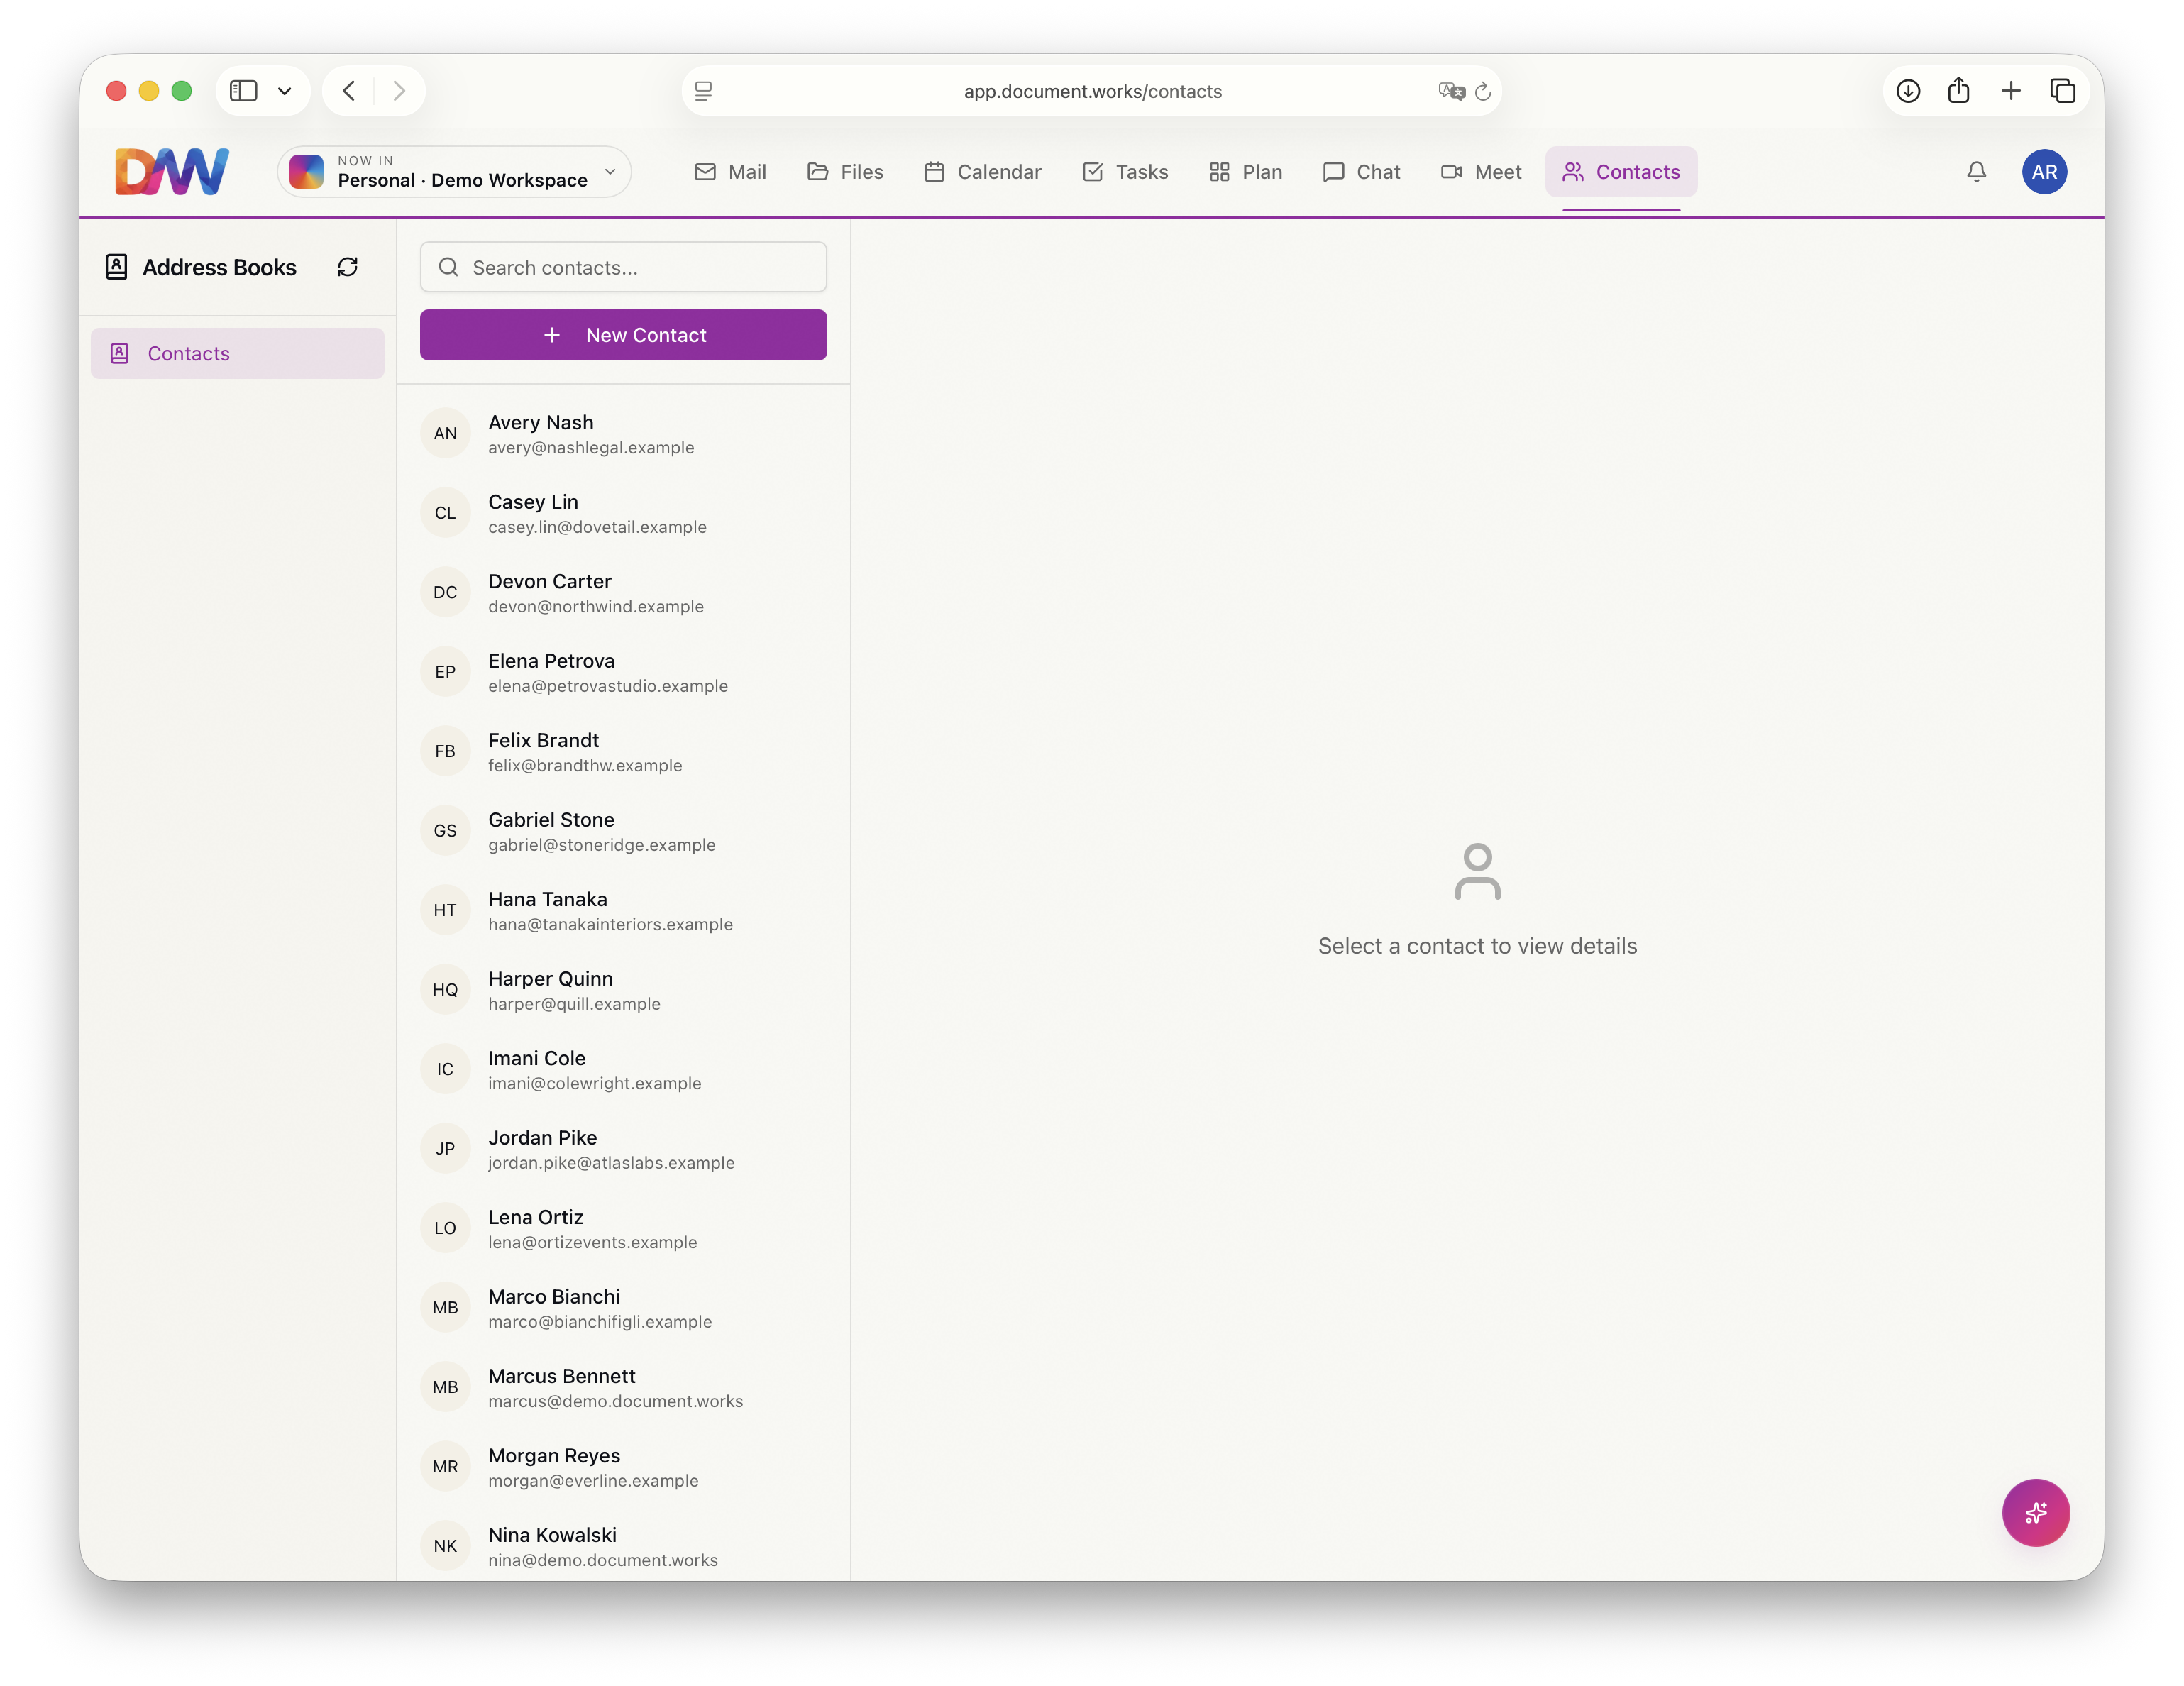The width and height of the screenshot is (2184, 1686).
Task: Click the DW logo
Action: tap(171, 171)
